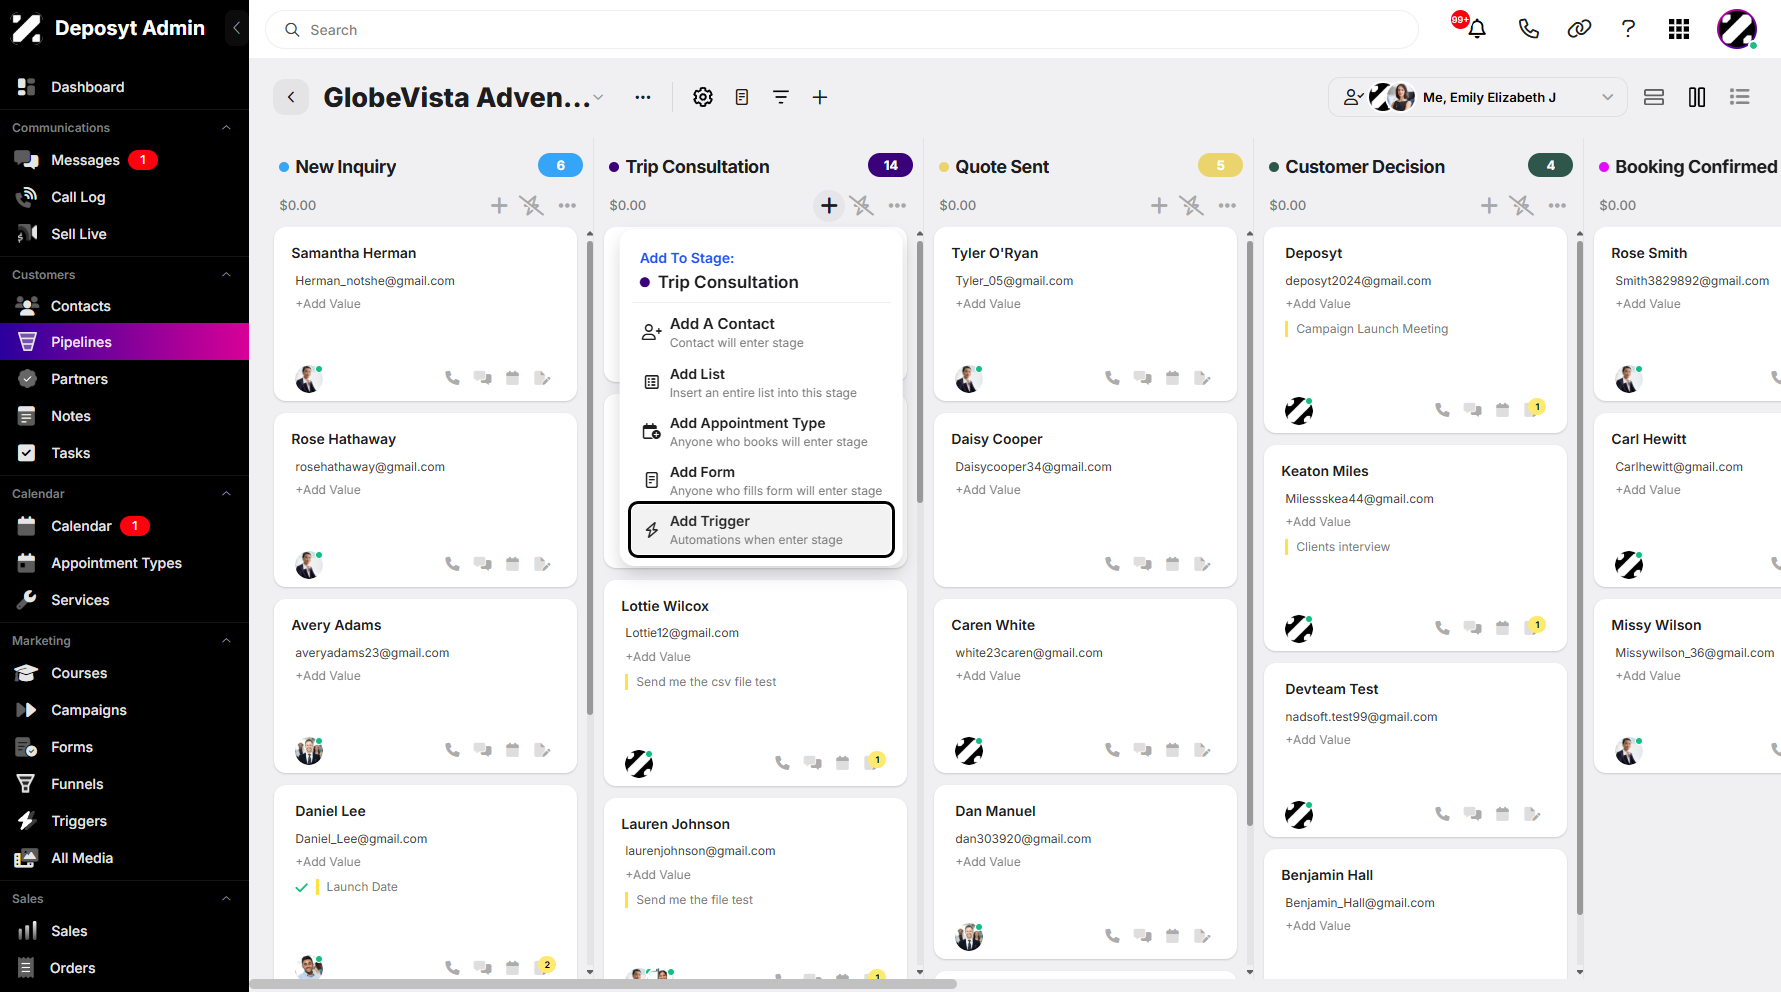Open the GlobeVista pipeline name dropdown
This screenshot has height=992, width=1781.
tap(598, 97)
